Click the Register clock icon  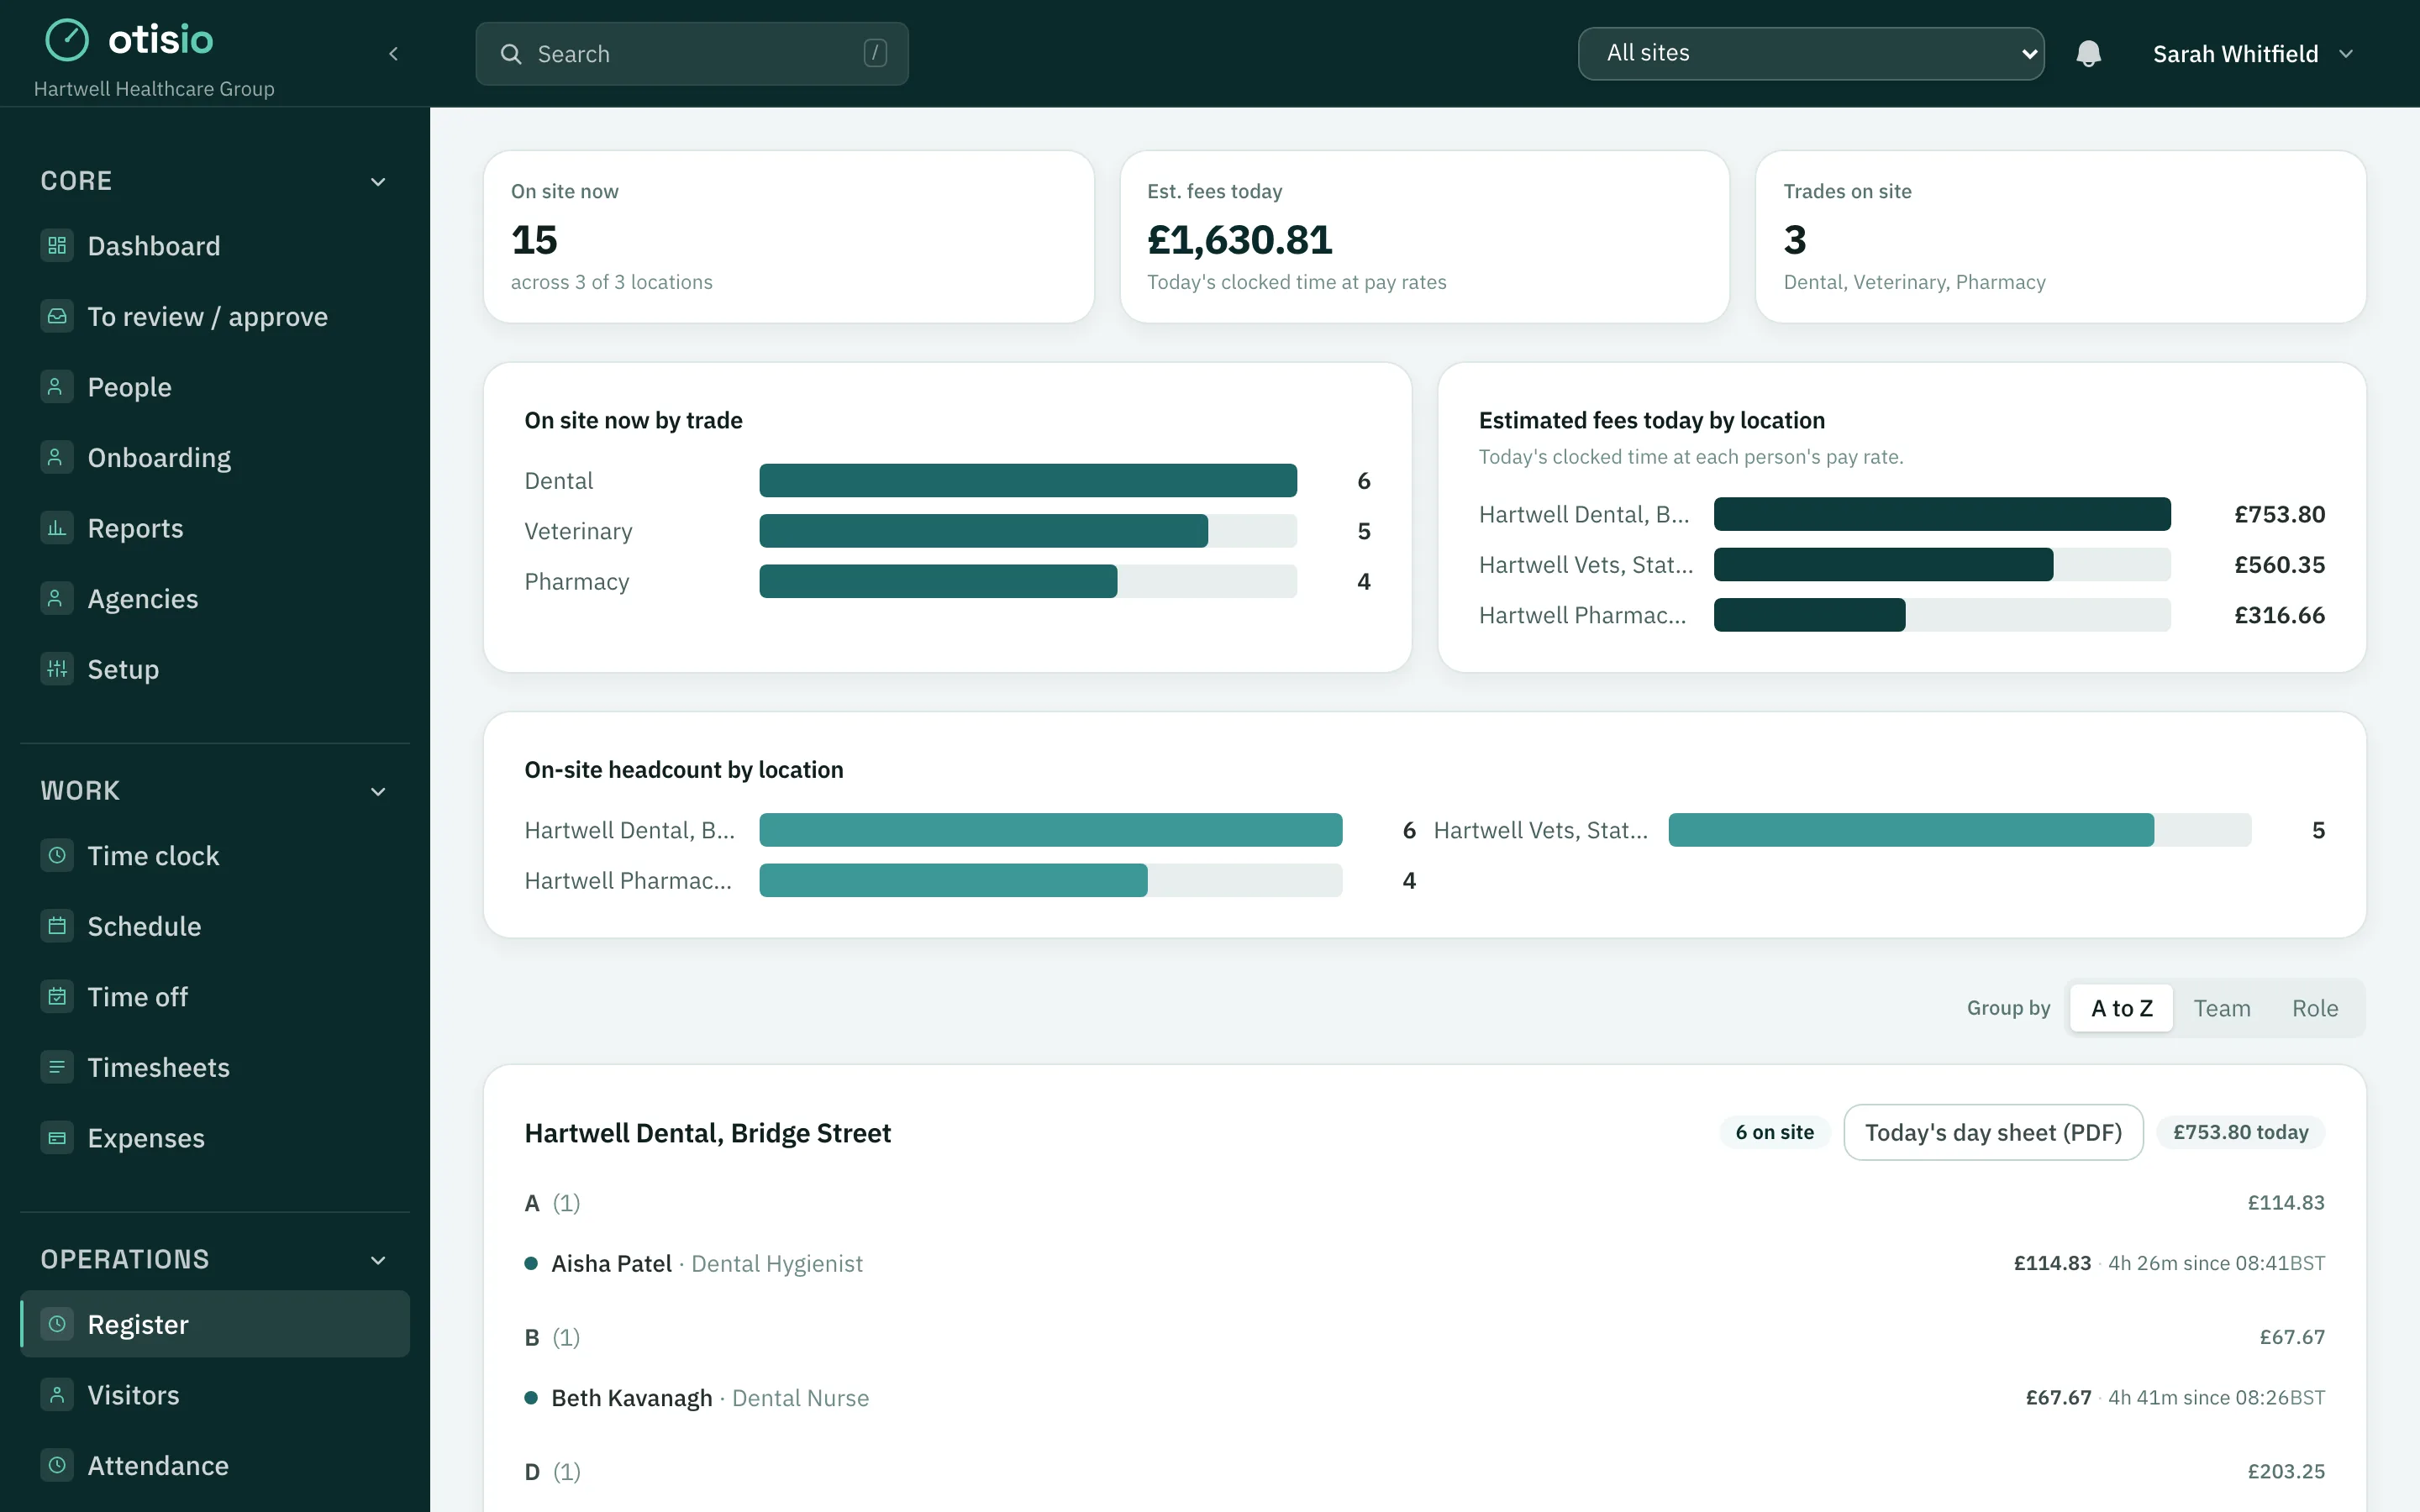pos(57,1324)
